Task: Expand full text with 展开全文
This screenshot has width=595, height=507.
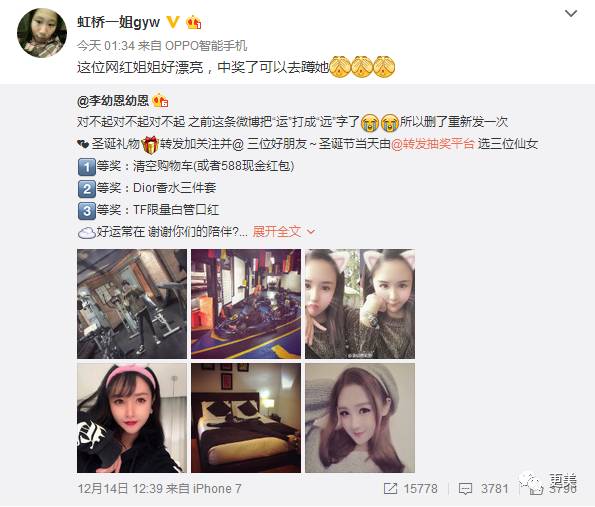Action: tap(277, 231)
